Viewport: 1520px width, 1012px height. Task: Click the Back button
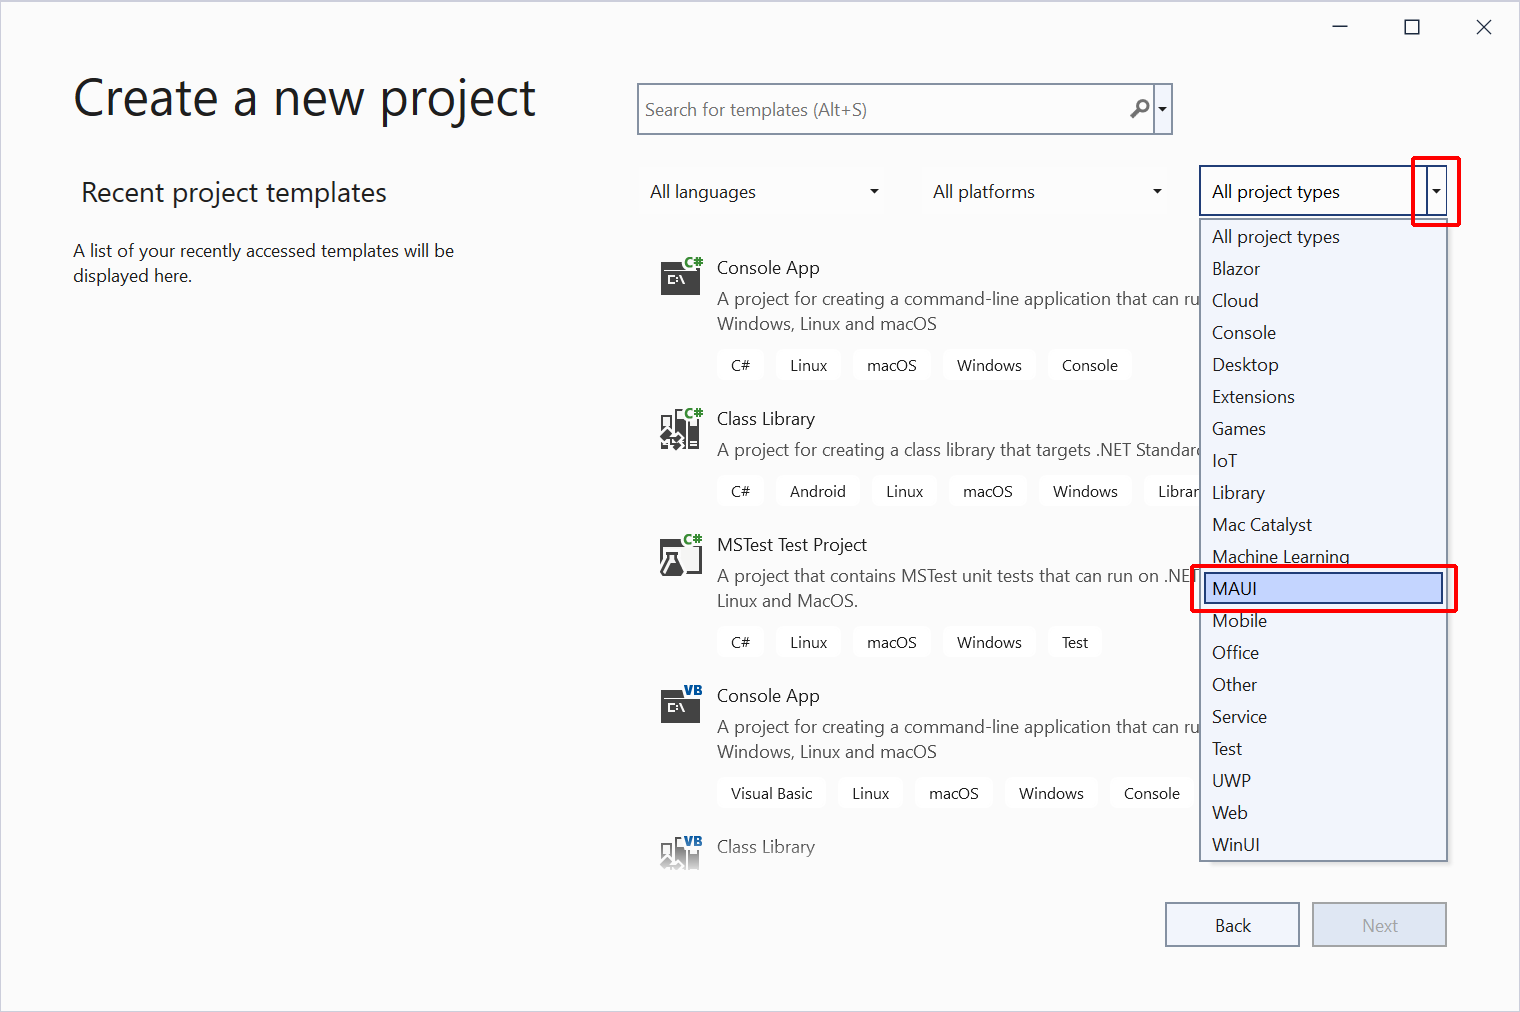point(1231,924)
